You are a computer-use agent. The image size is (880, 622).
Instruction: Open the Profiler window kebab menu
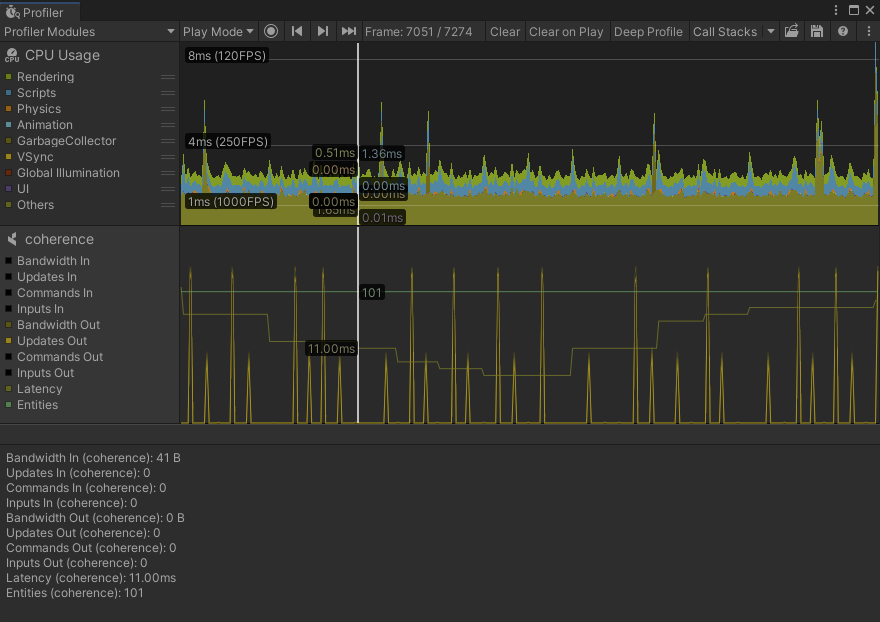pyautogui.click(x=836, y=10)
